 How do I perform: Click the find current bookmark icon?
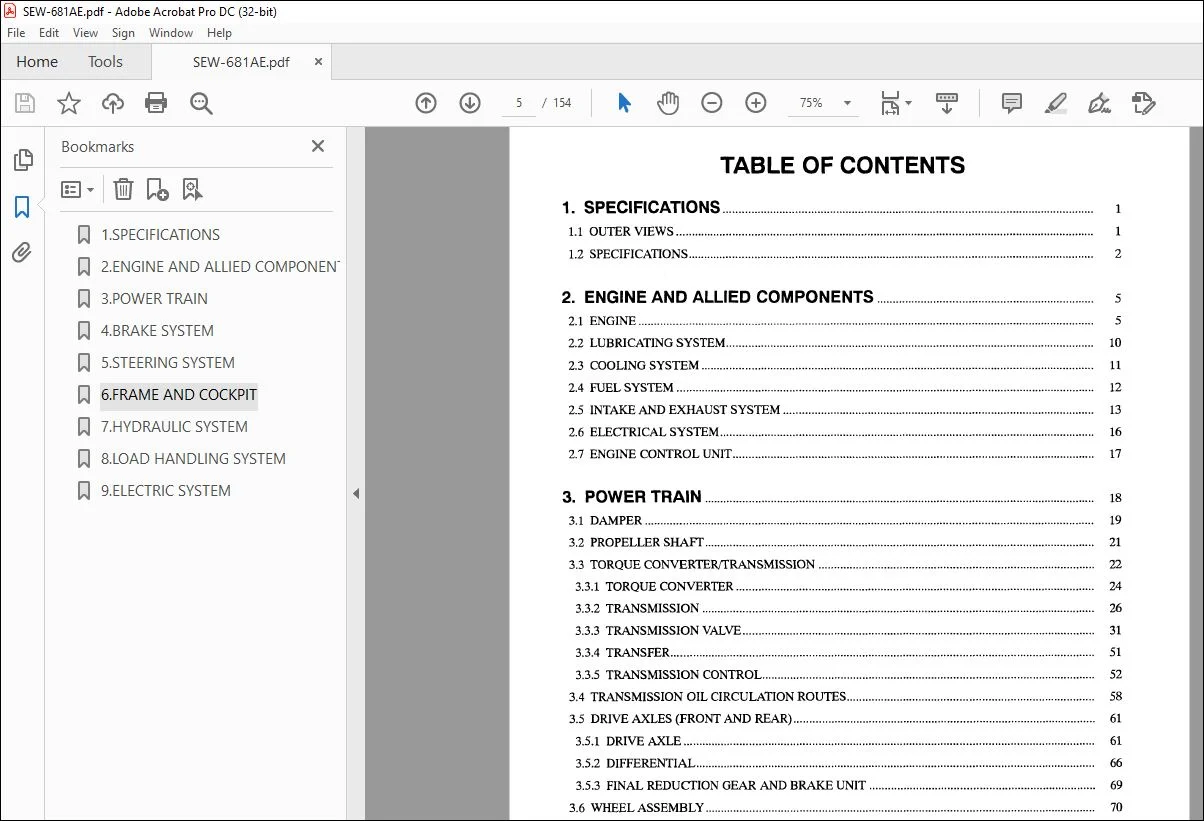[192, 189]
